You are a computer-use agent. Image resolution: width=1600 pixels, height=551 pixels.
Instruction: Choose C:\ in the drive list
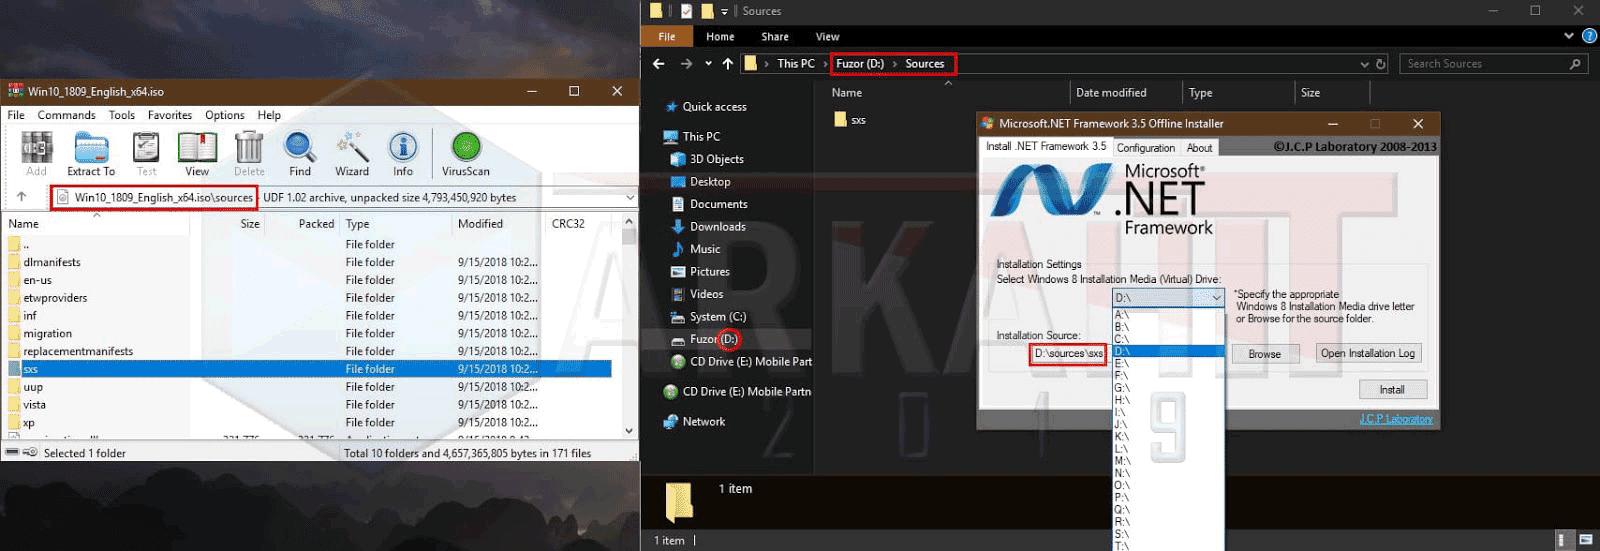point(1168,339)
